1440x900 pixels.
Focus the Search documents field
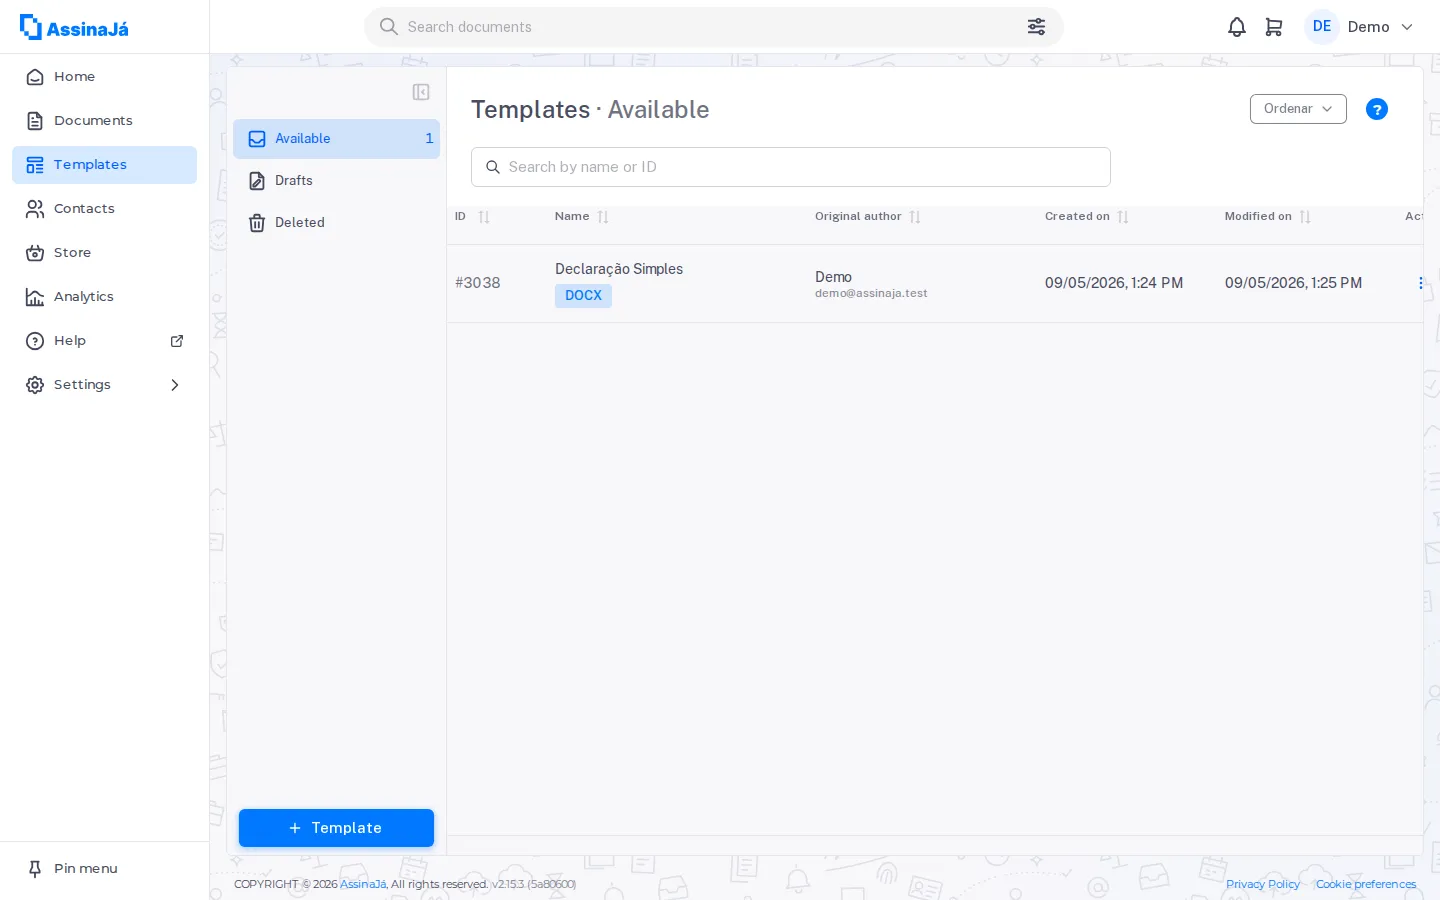(713, 27)
